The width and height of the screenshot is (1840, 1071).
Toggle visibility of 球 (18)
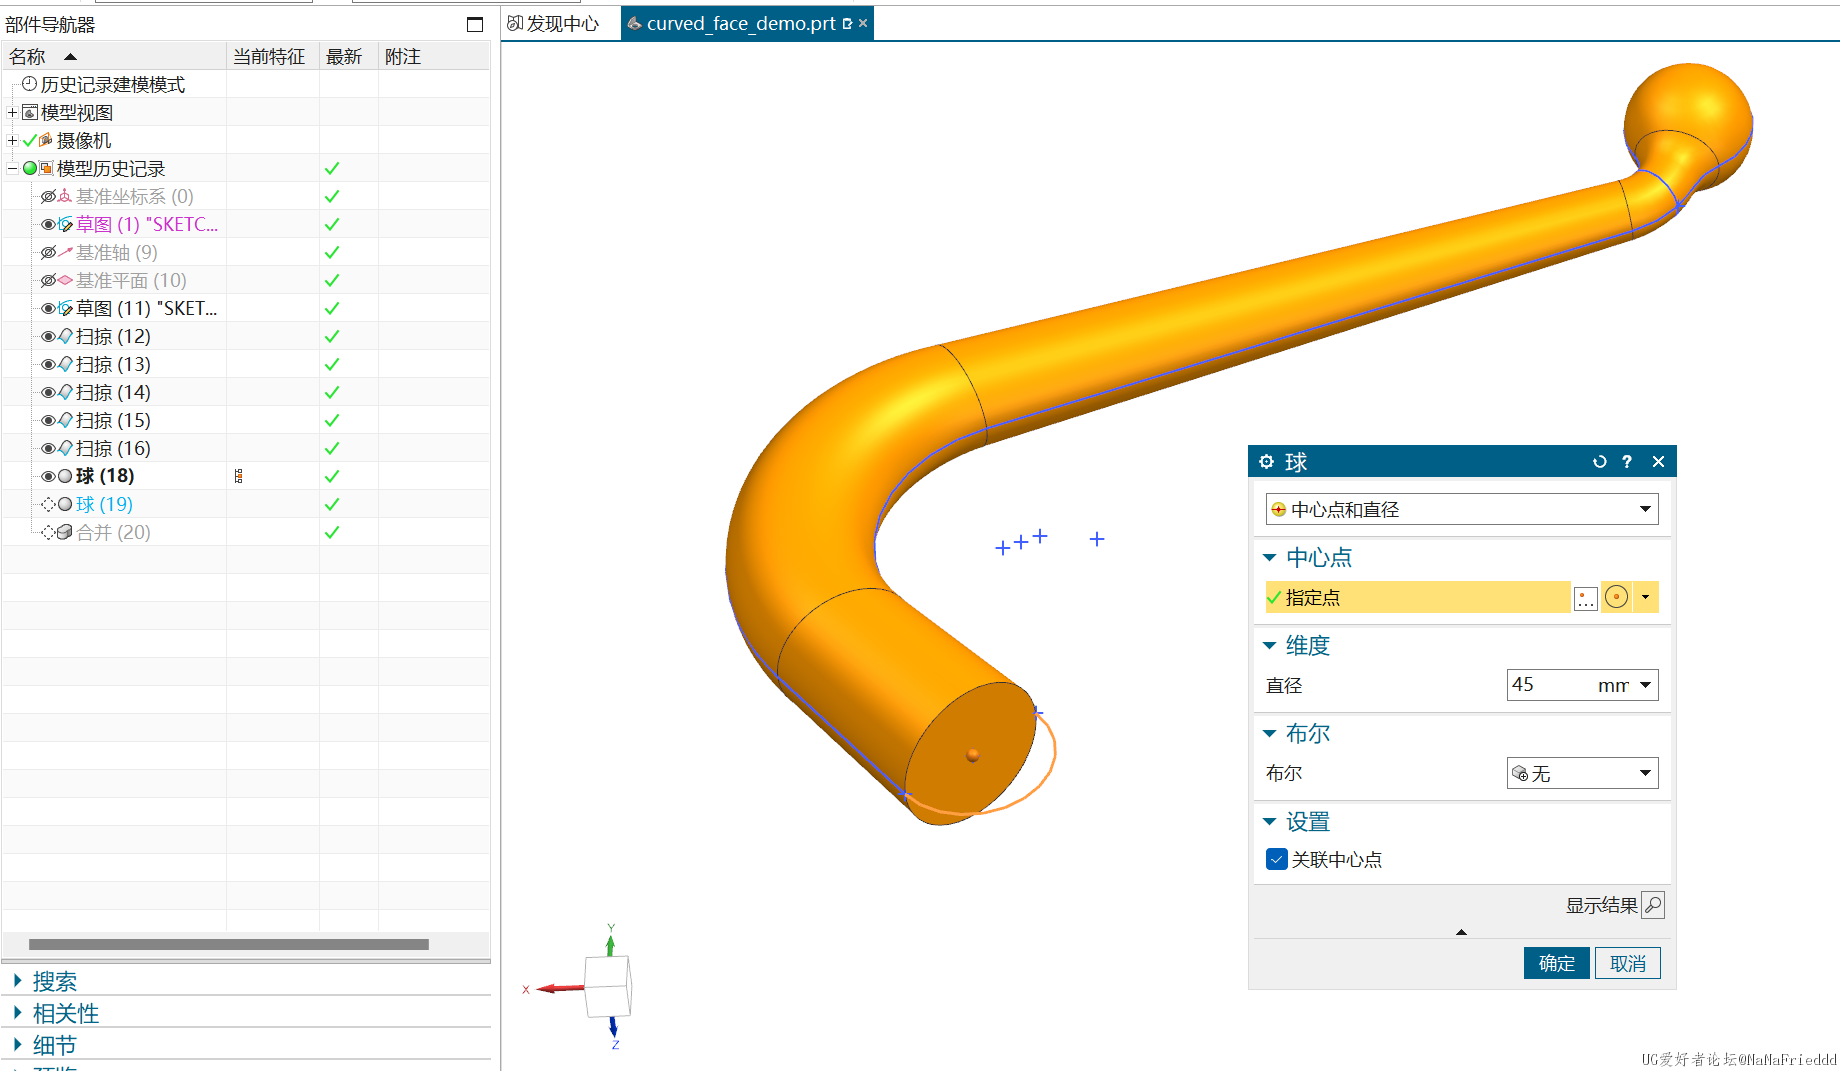[x=48, y=476]
